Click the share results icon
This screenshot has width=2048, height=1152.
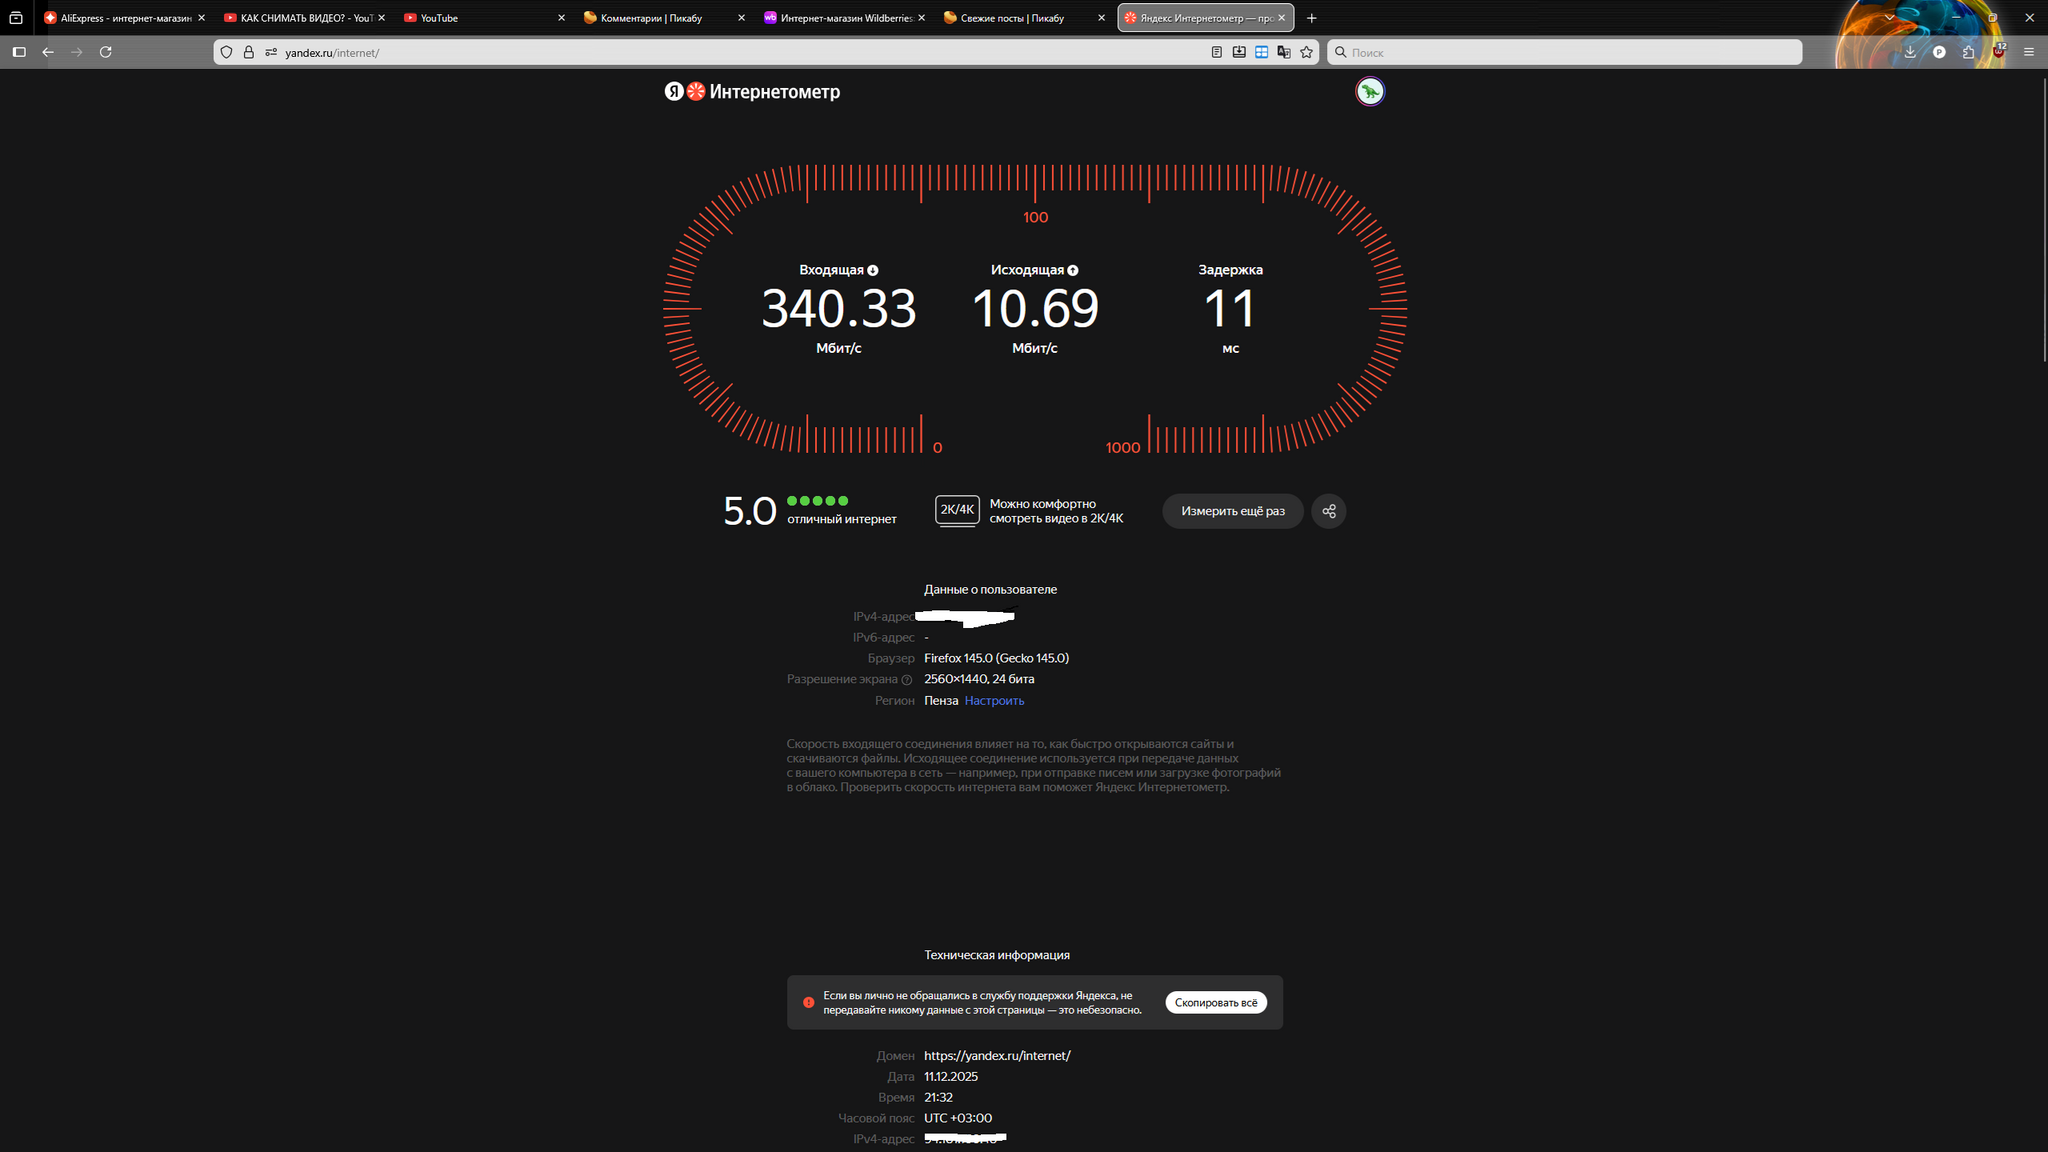coord(1328,511)
